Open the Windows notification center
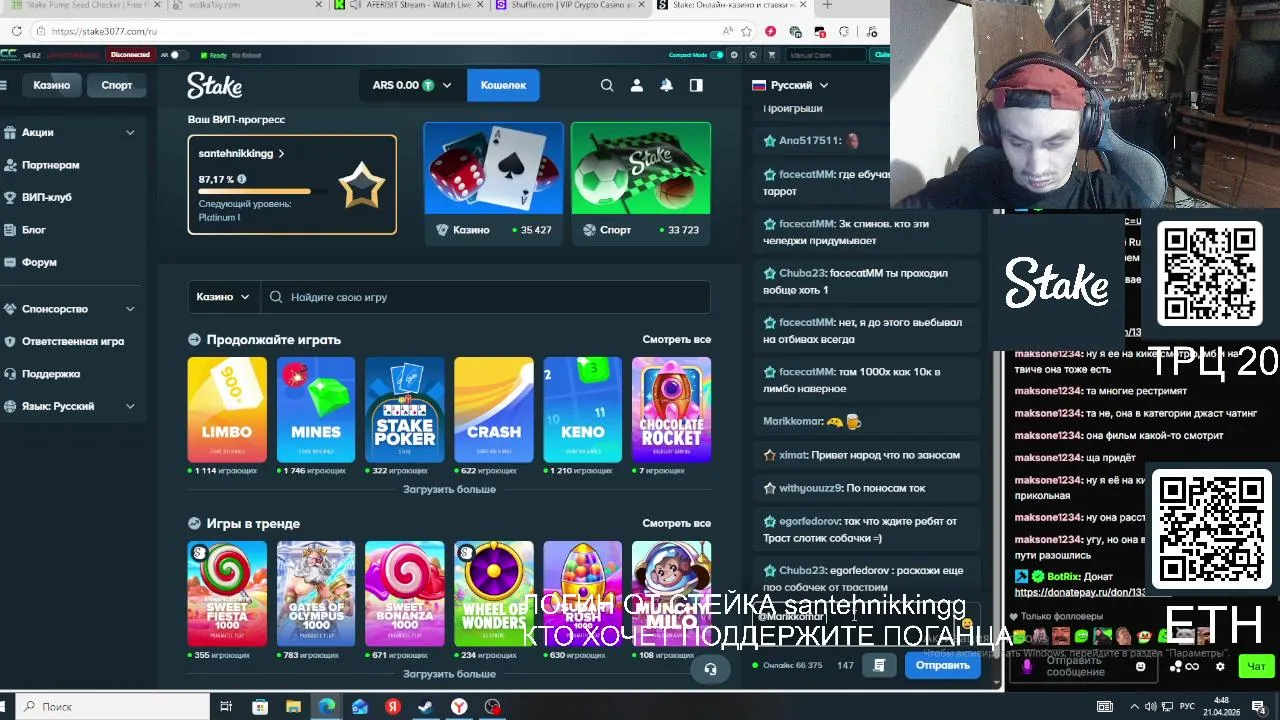The image size is (1280, 720). [1261, 706]
